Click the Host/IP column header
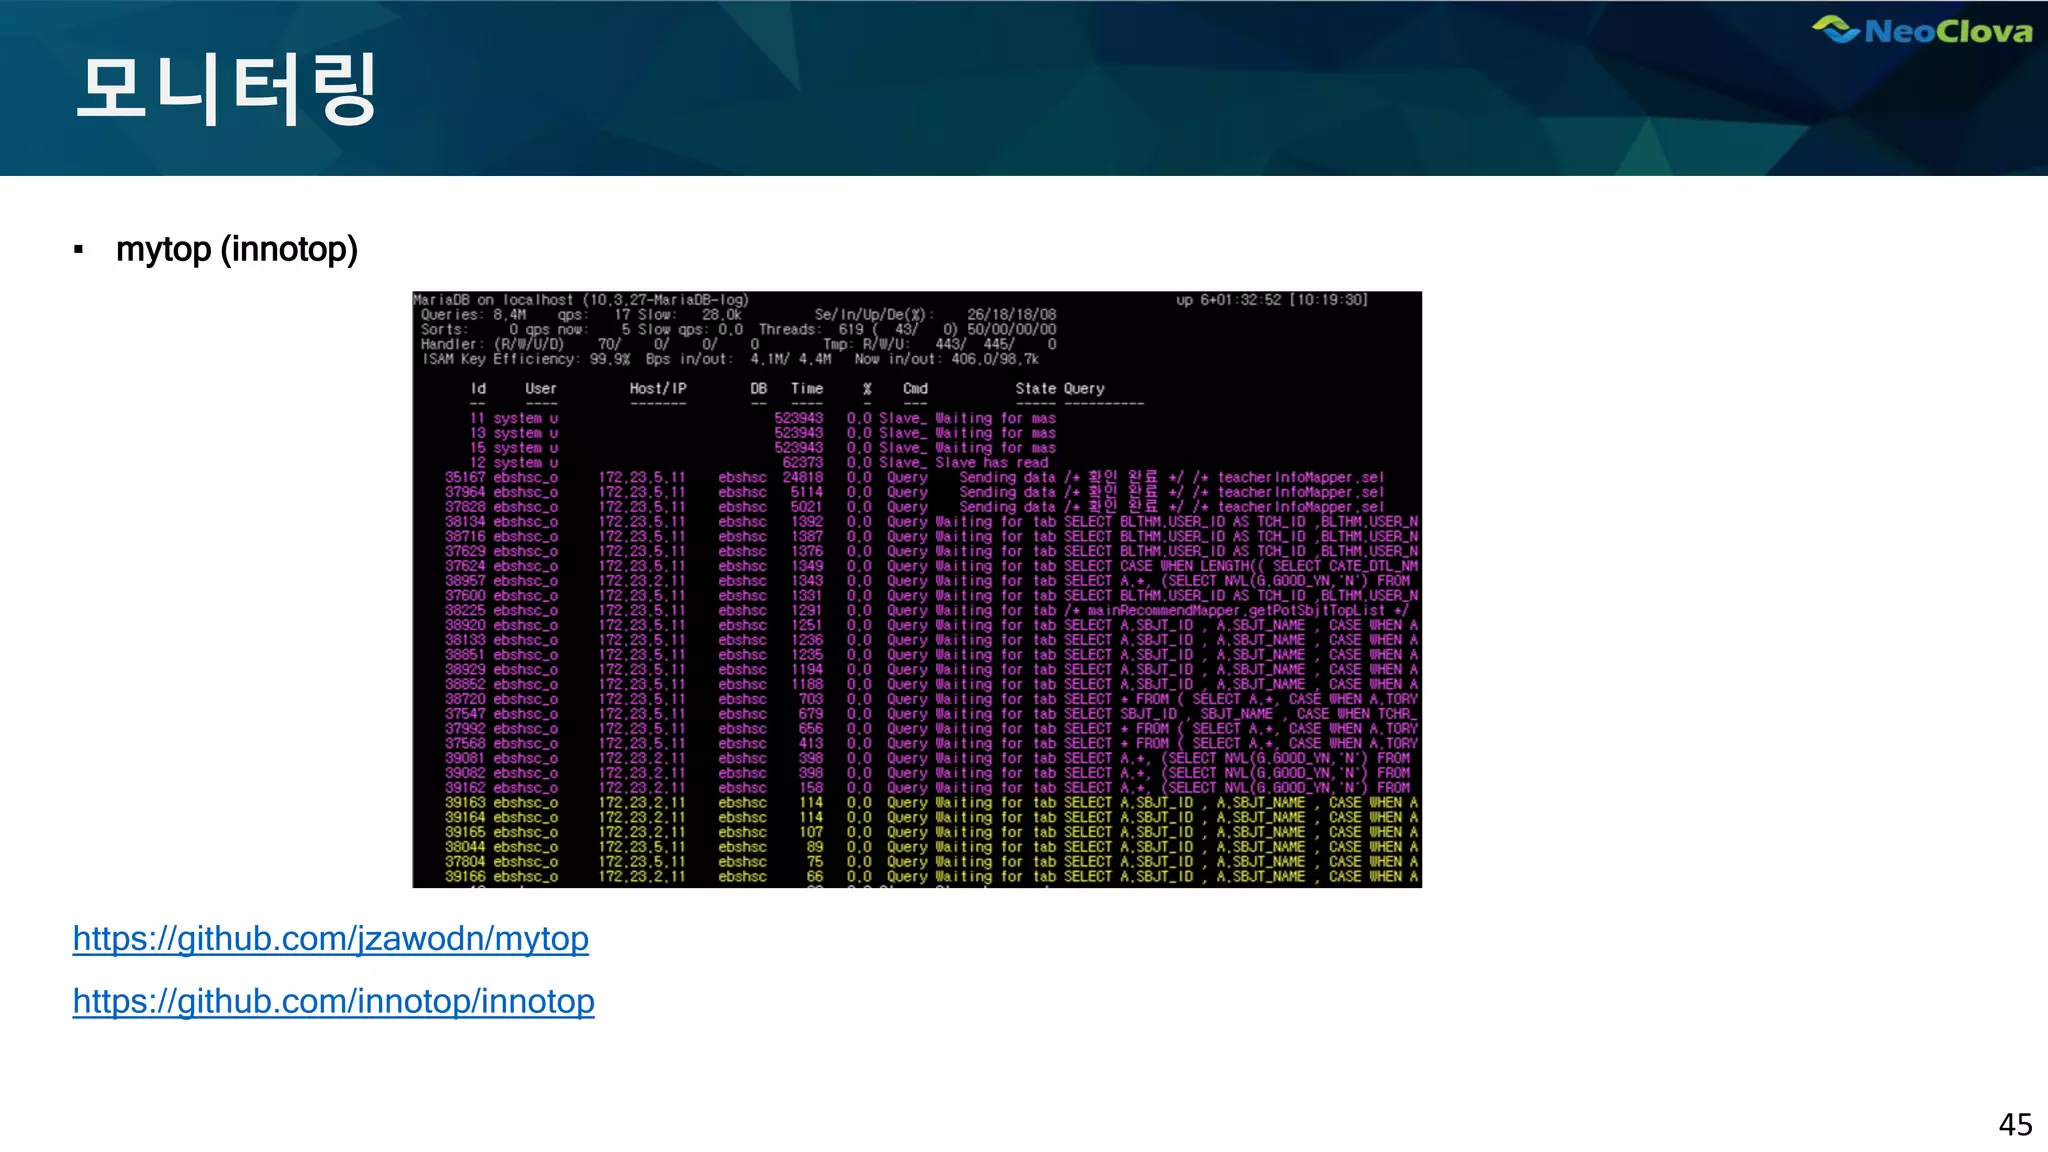Image resolution: width=2048 pixels, height=1152 pixels. (657, 388)
